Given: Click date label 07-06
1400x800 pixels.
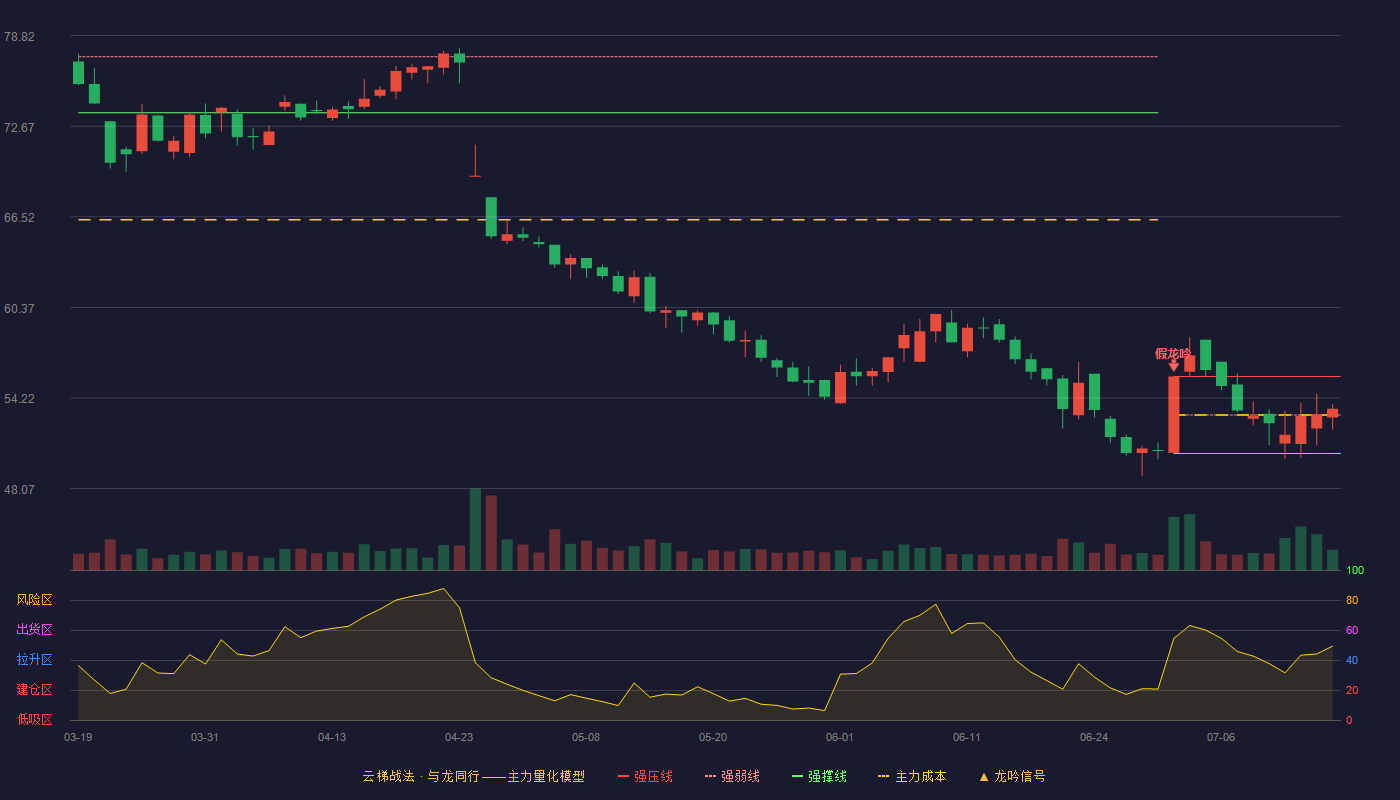Looking at the screenshot, I should 1221,737.
